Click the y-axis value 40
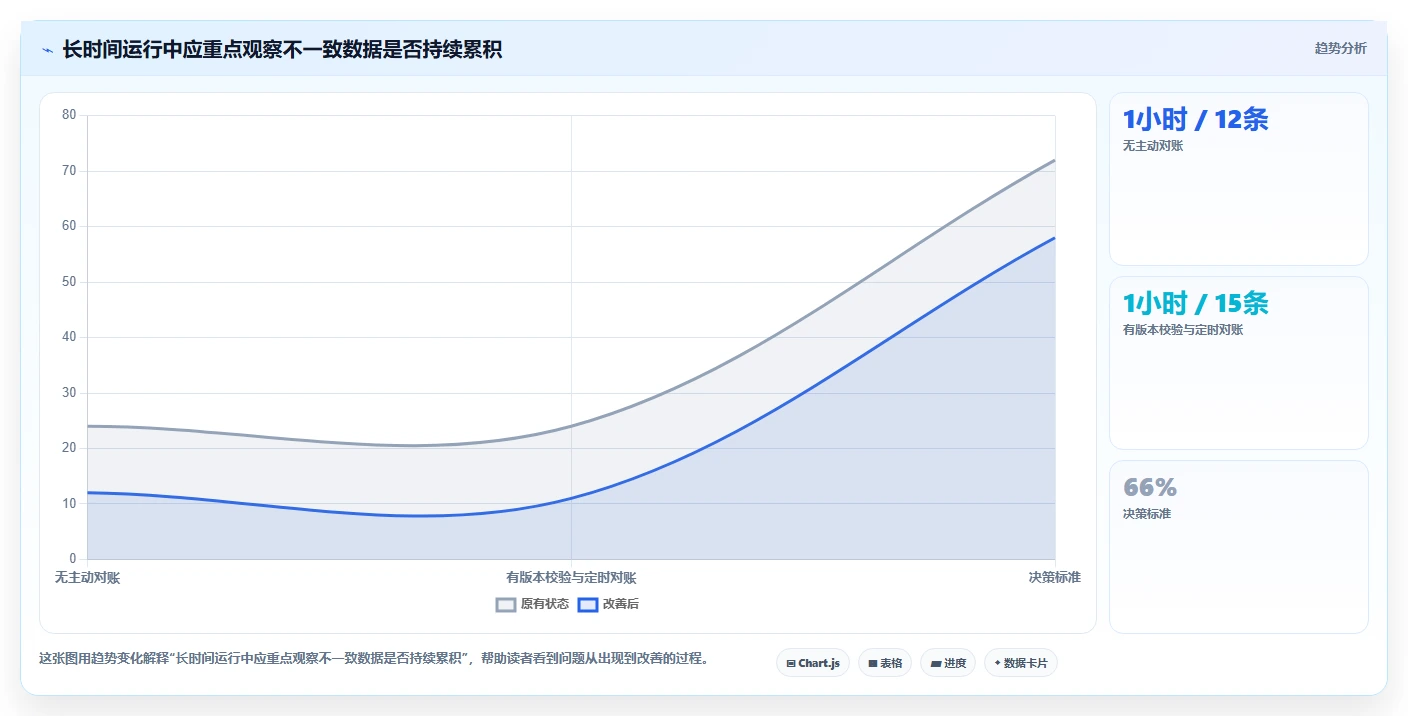 tap(69, 337)
